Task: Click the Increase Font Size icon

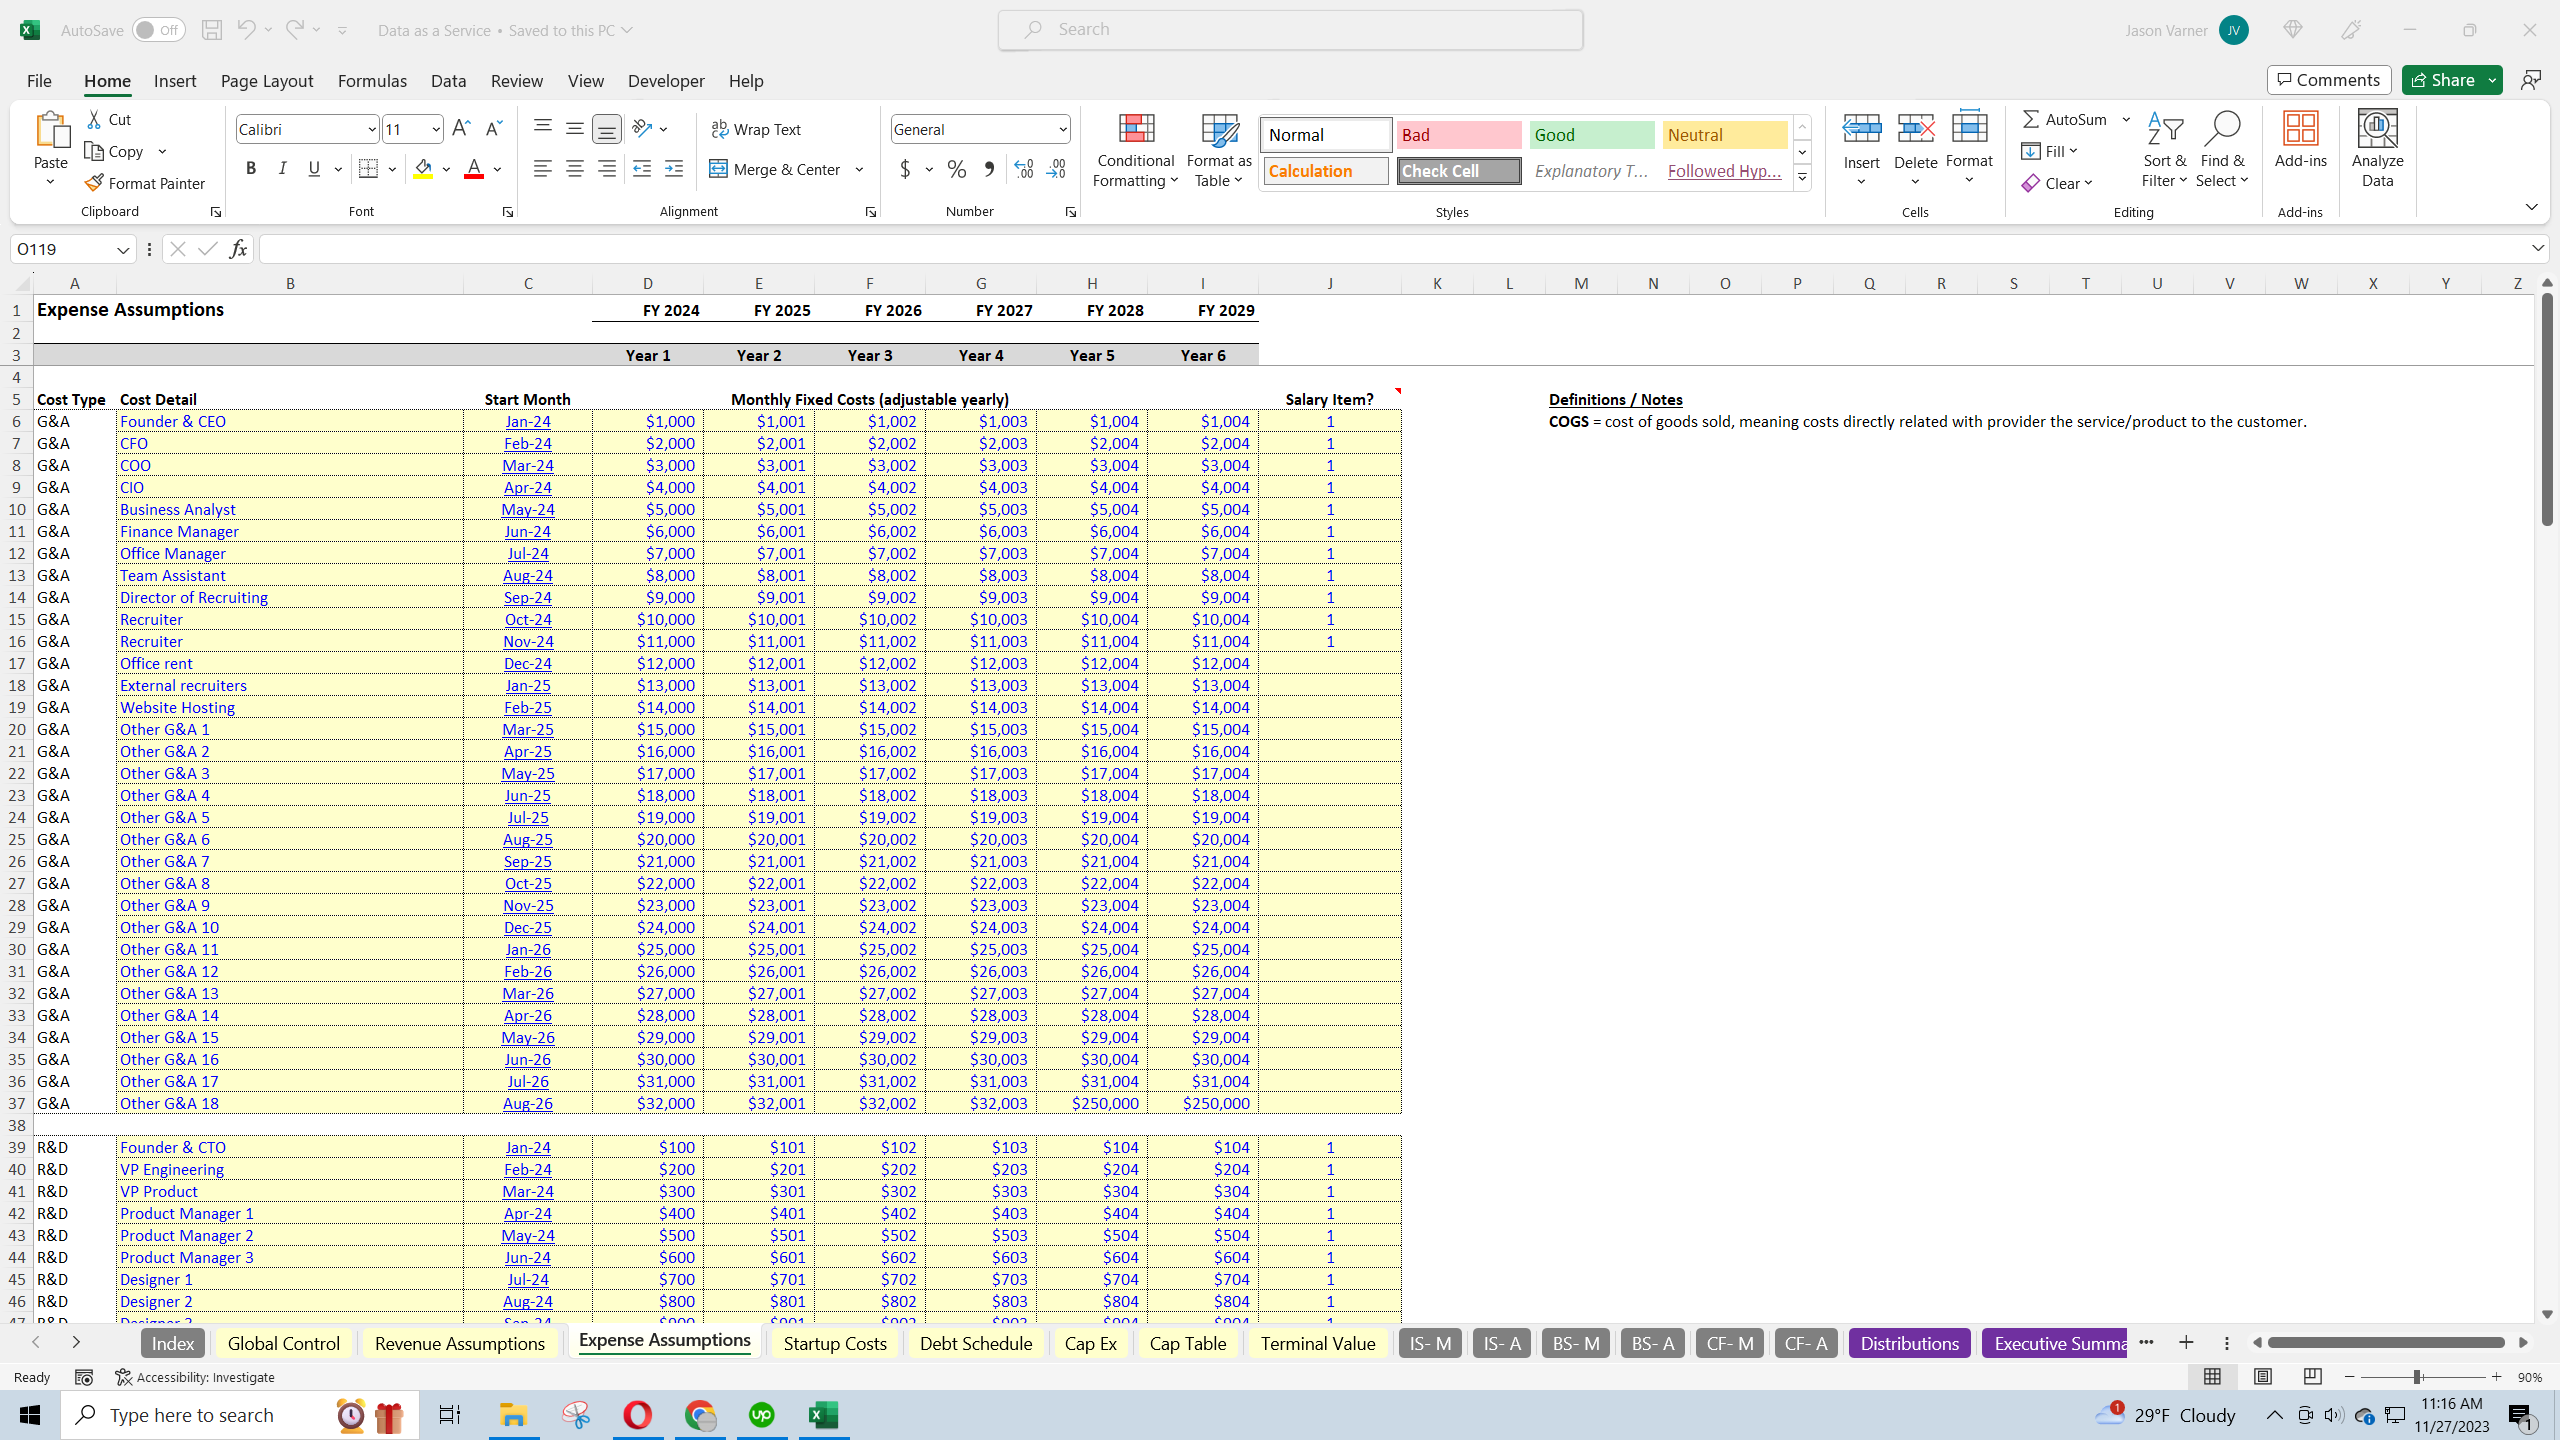Action: pyautogui.click(x=460, y=127)
